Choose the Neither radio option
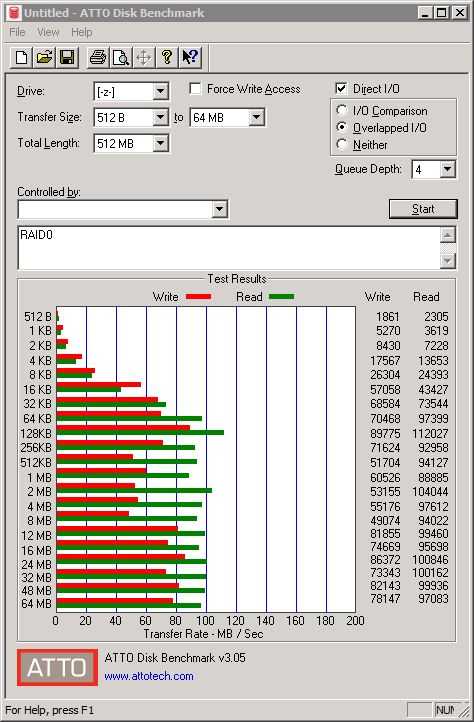 pyautogui.click(x=342, y=144)
